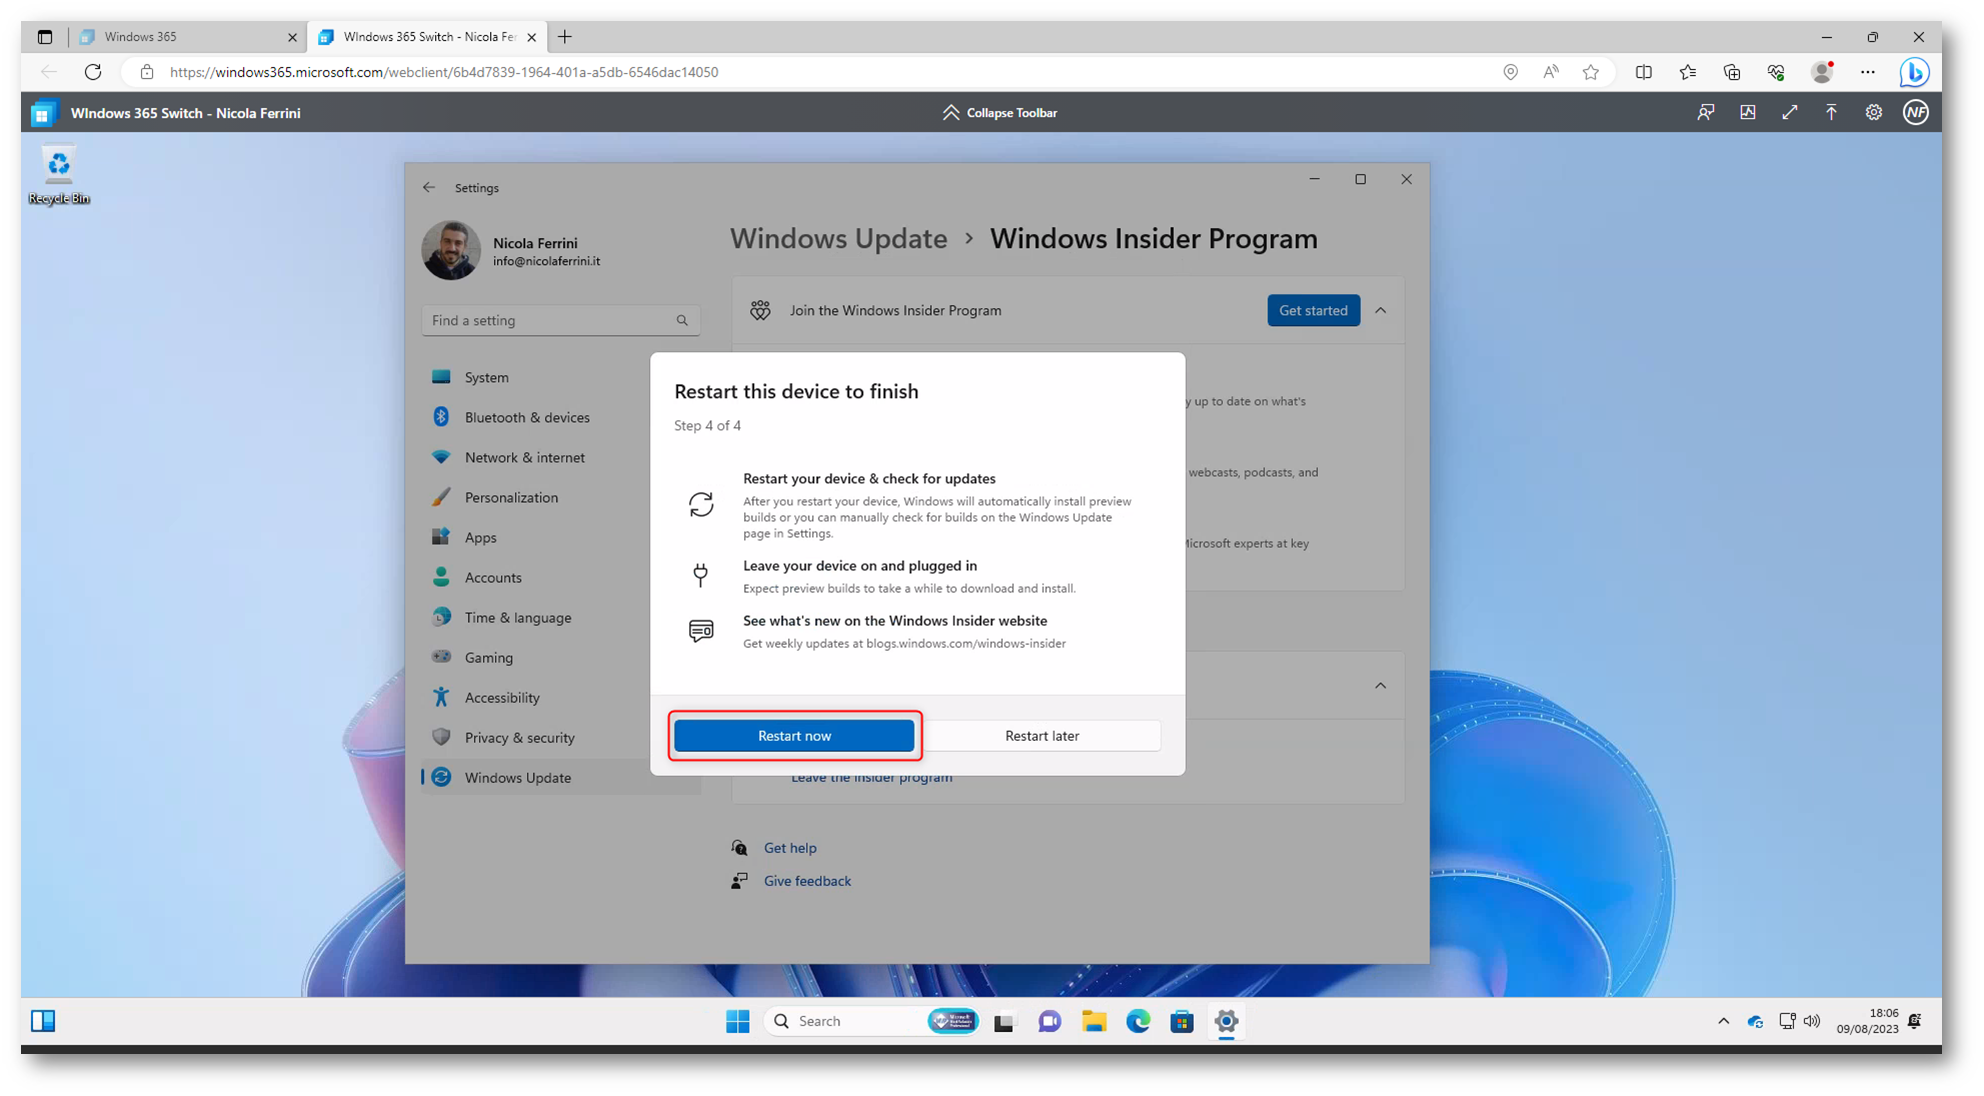This screenshot has width=1984, height=1096.
Task: Click the Find a setting search field
Action: [560, 320]
